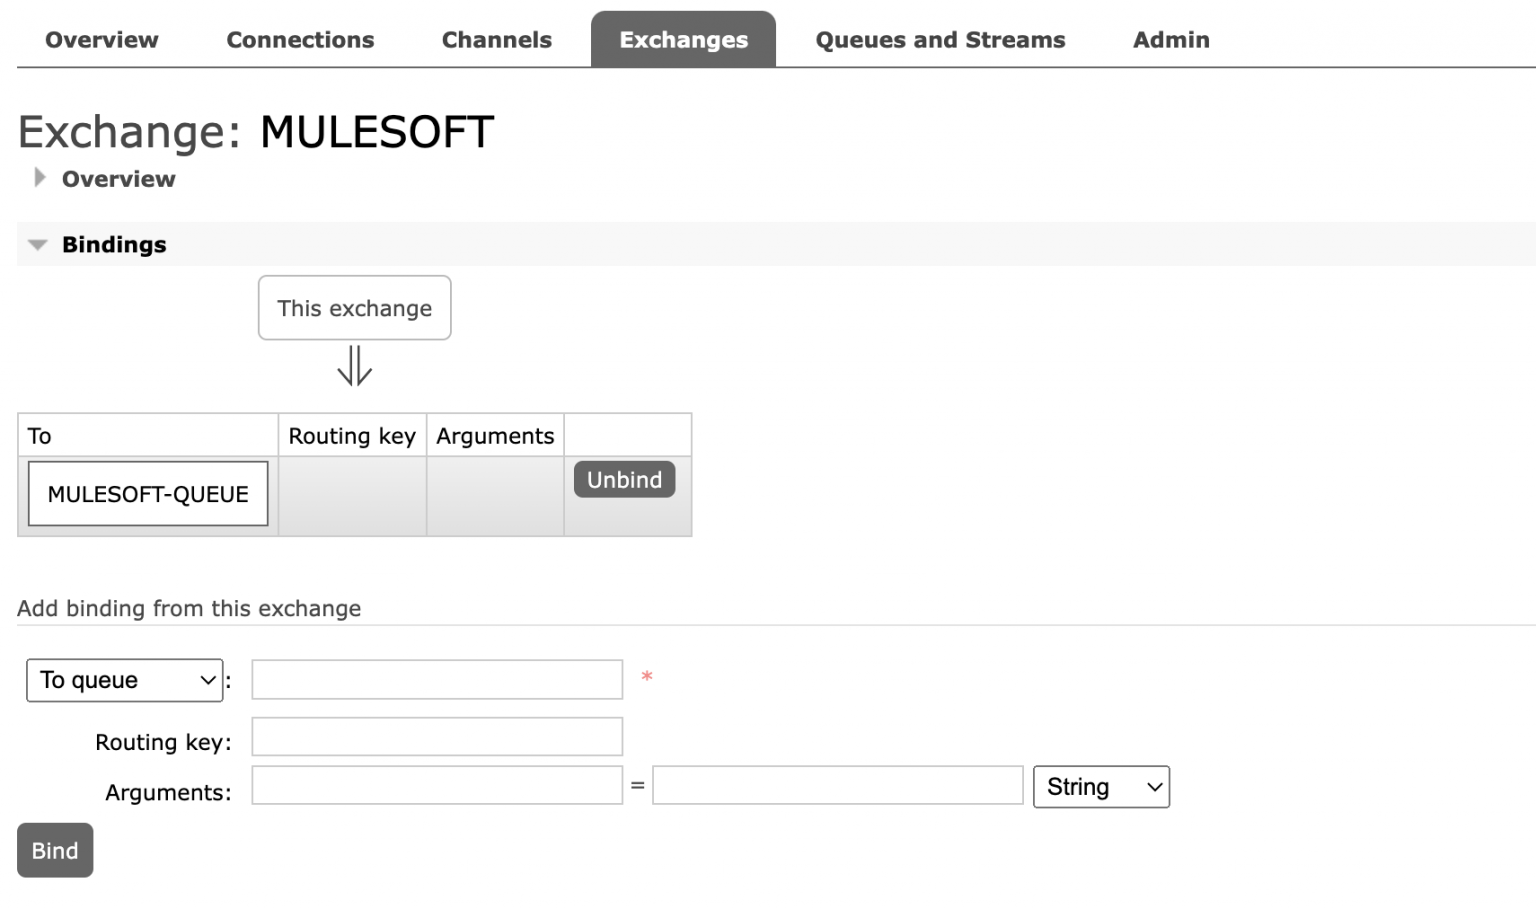
Task: Focus the Routing key input field
Action: 437,736
